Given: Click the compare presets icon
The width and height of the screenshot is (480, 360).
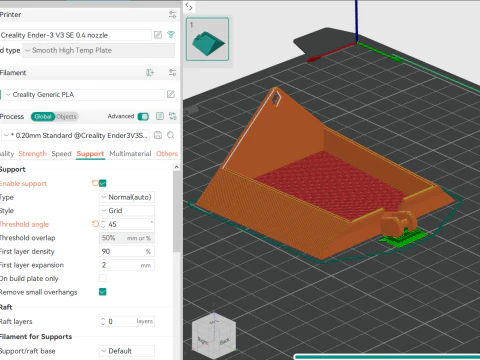Looking at the screenshot, I should pos(172,116).
